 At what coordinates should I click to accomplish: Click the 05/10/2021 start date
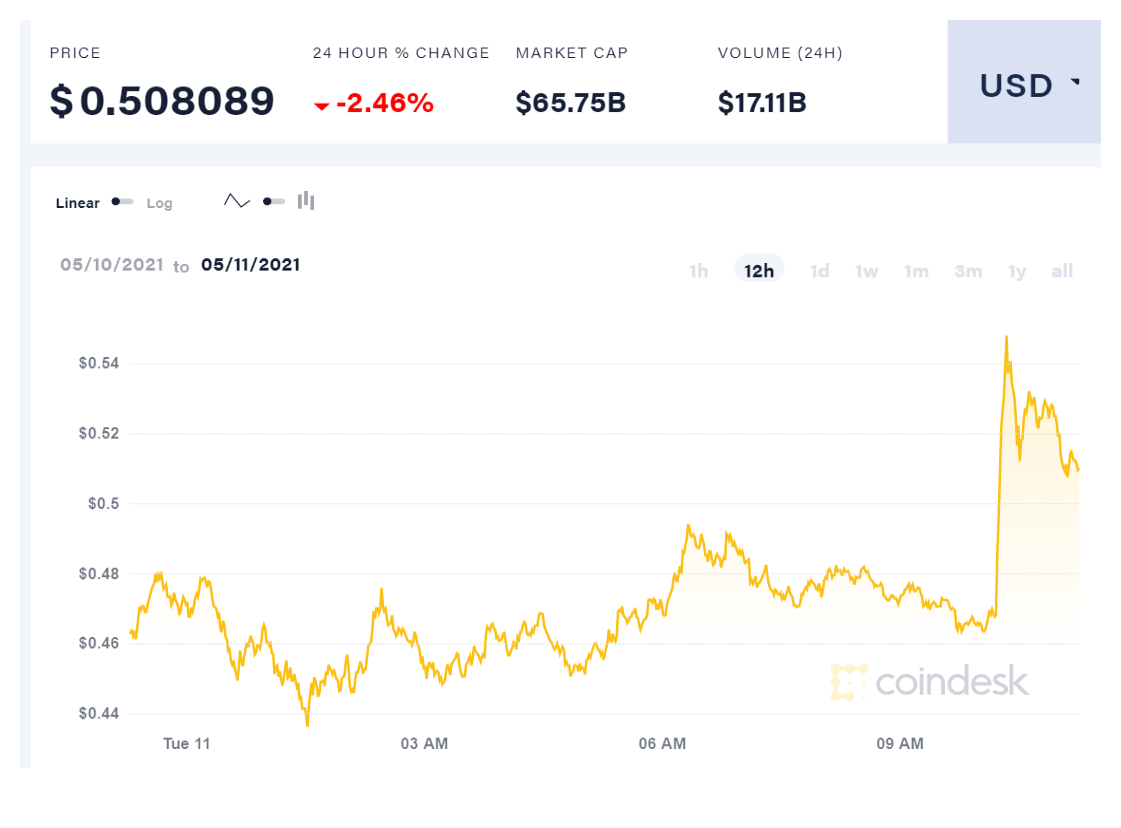pos(111,265)
